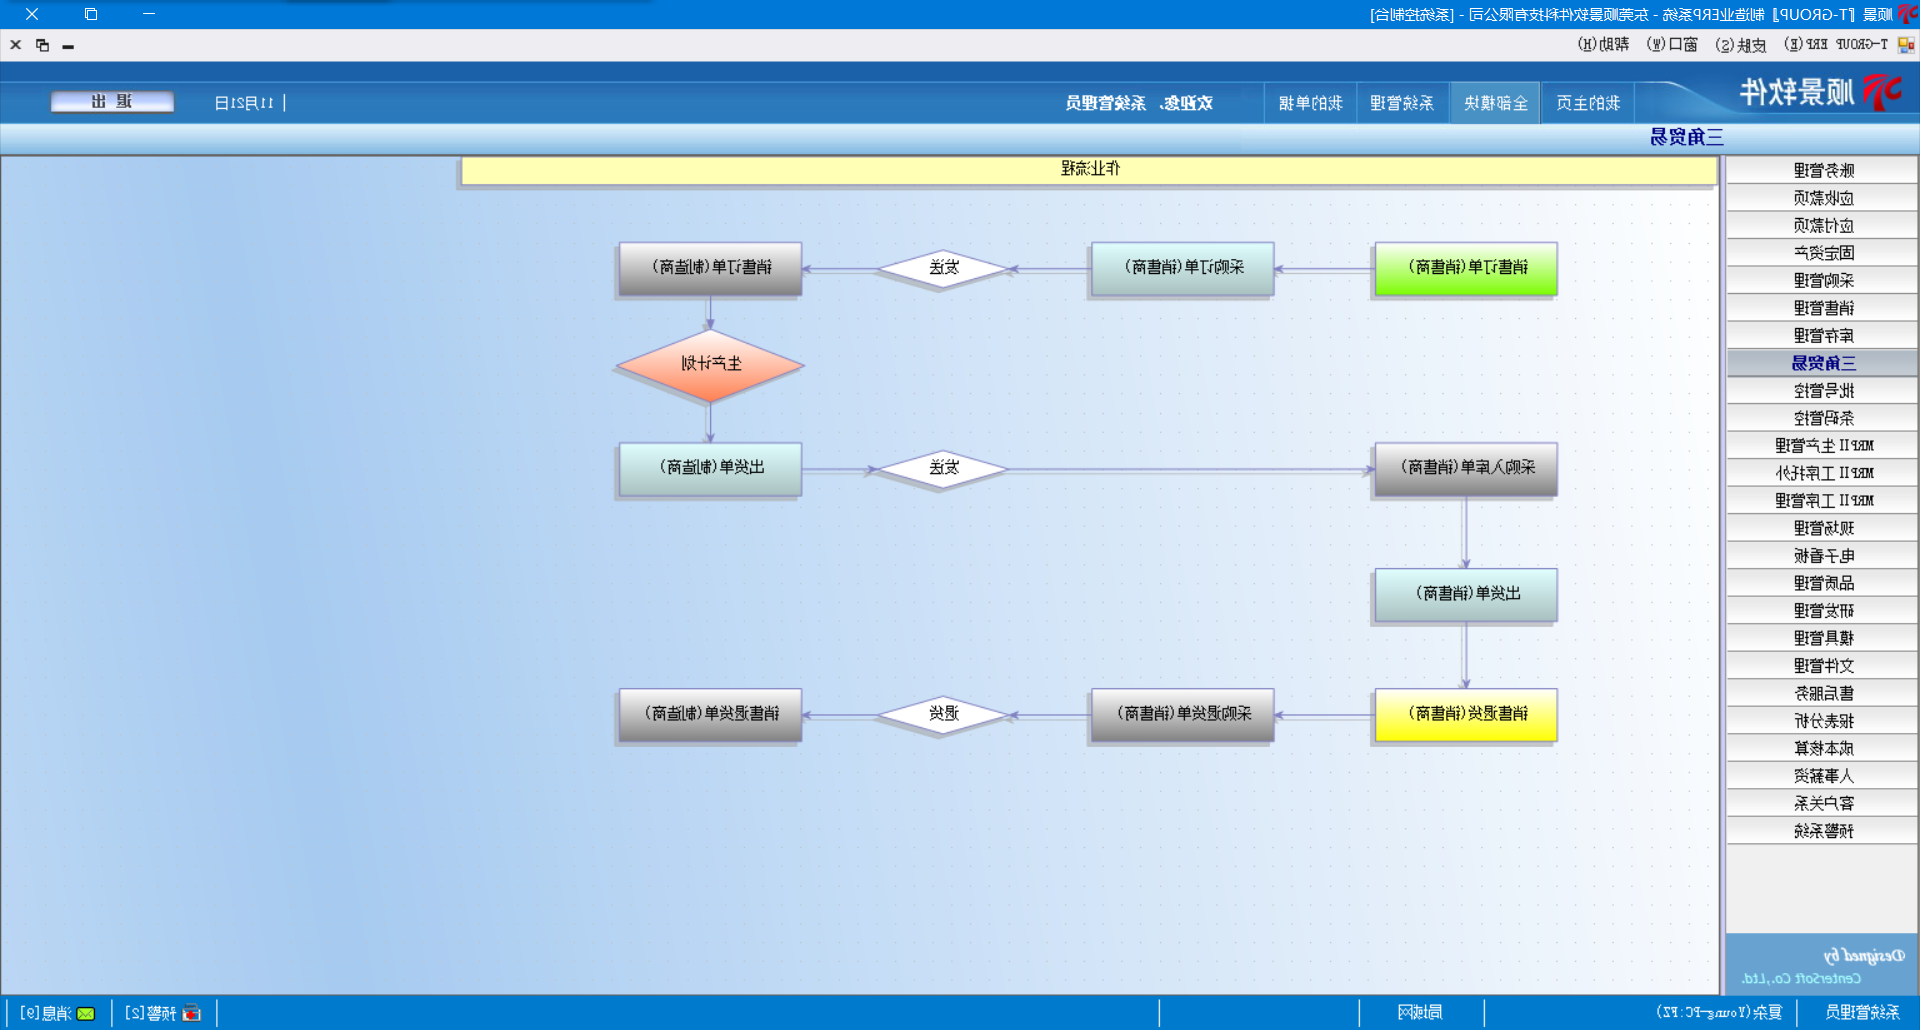
Task: Click the 消息 envelope icon in status bar
Action: click(x=86, y=1013)
